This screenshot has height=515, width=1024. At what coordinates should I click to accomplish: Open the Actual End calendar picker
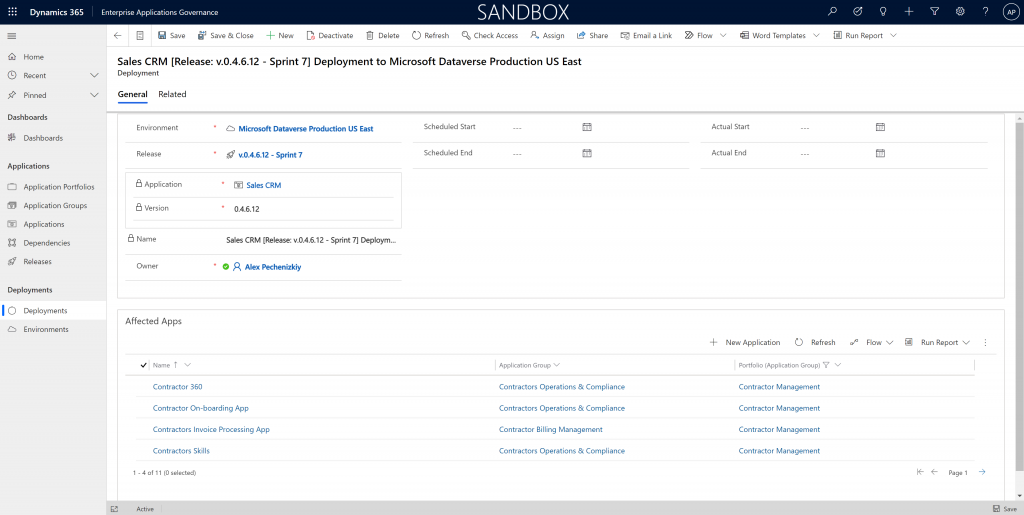(x=880, y=153)
